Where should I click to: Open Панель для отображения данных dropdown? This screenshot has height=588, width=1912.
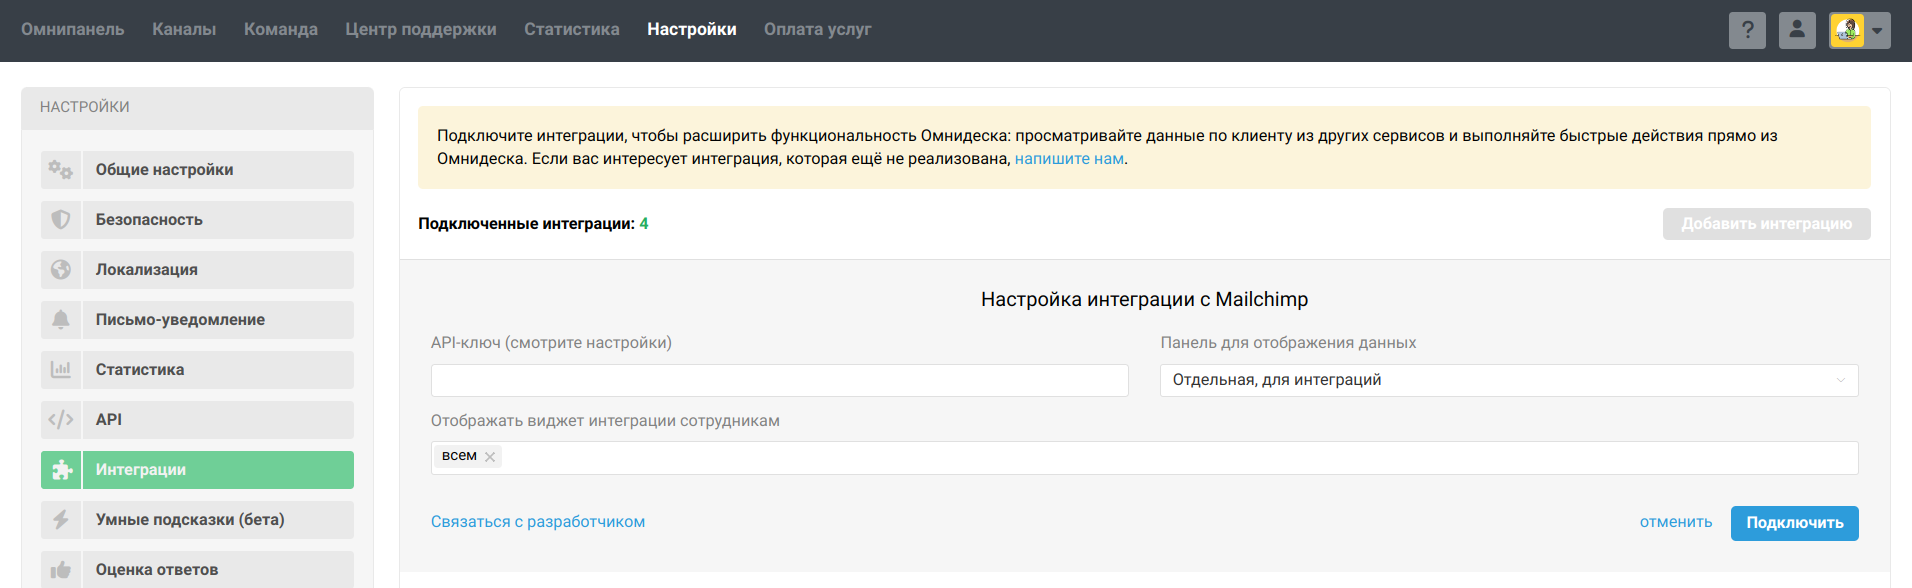1509,380
